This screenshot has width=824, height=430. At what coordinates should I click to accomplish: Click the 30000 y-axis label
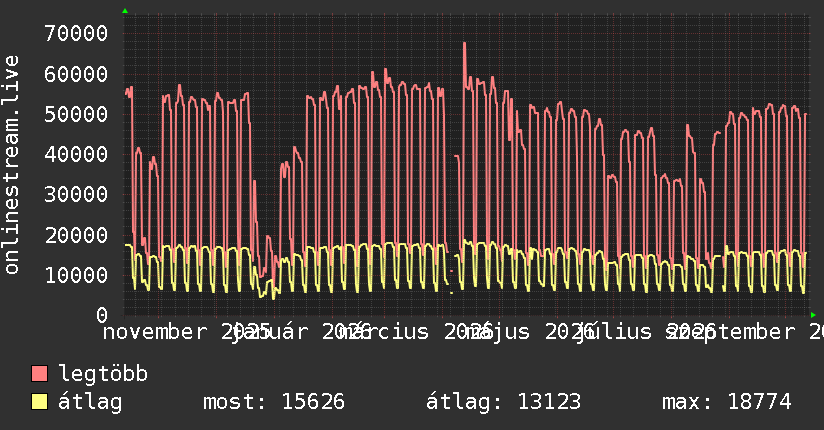point(76,194)
